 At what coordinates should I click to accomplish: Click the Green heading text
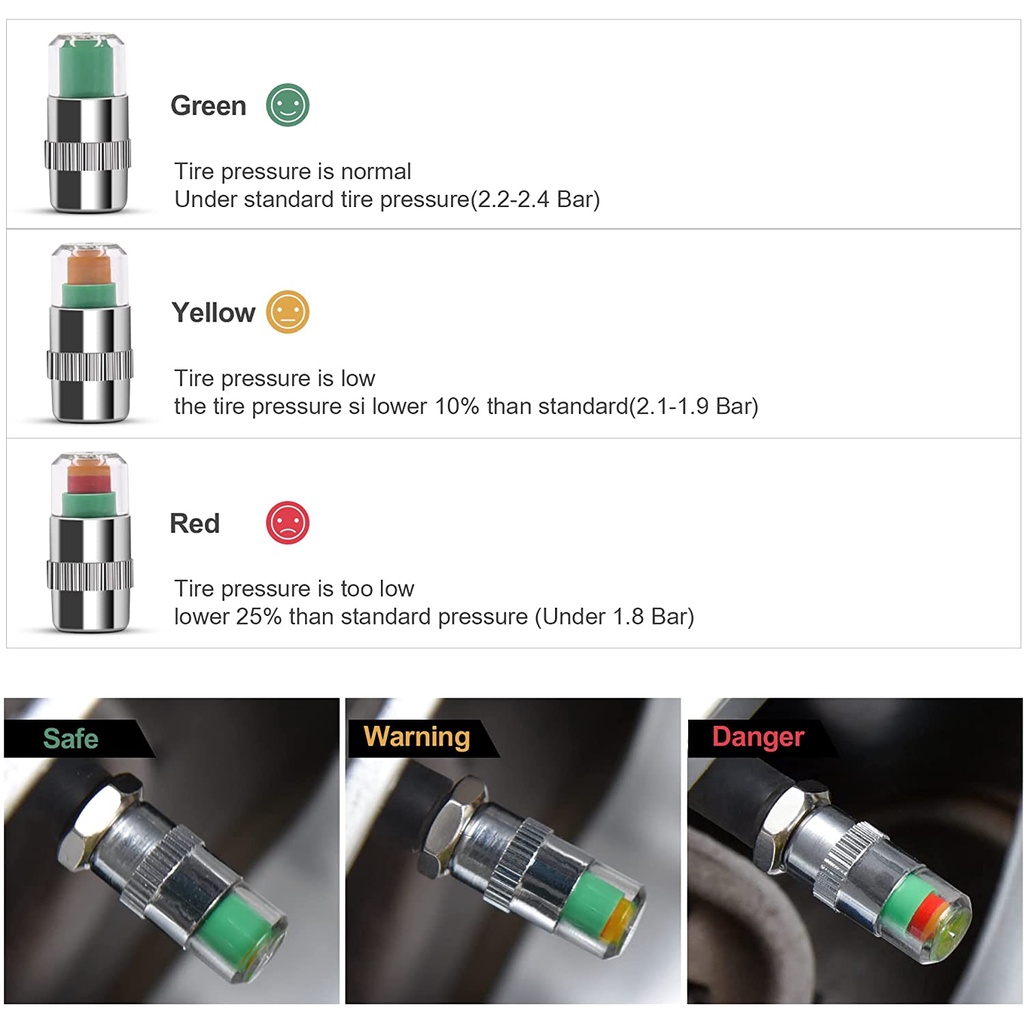pos(208,106)
